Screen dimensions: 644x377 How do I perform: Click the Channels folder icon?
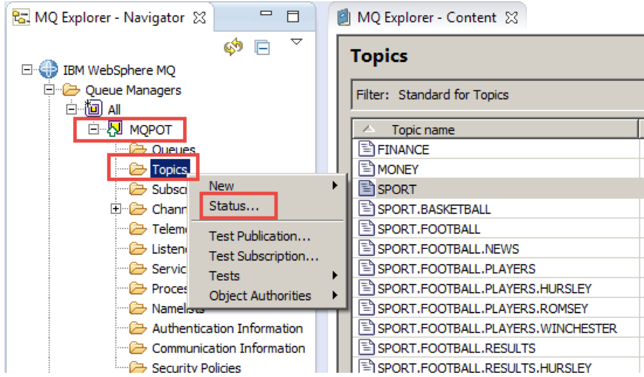(138, 209)
